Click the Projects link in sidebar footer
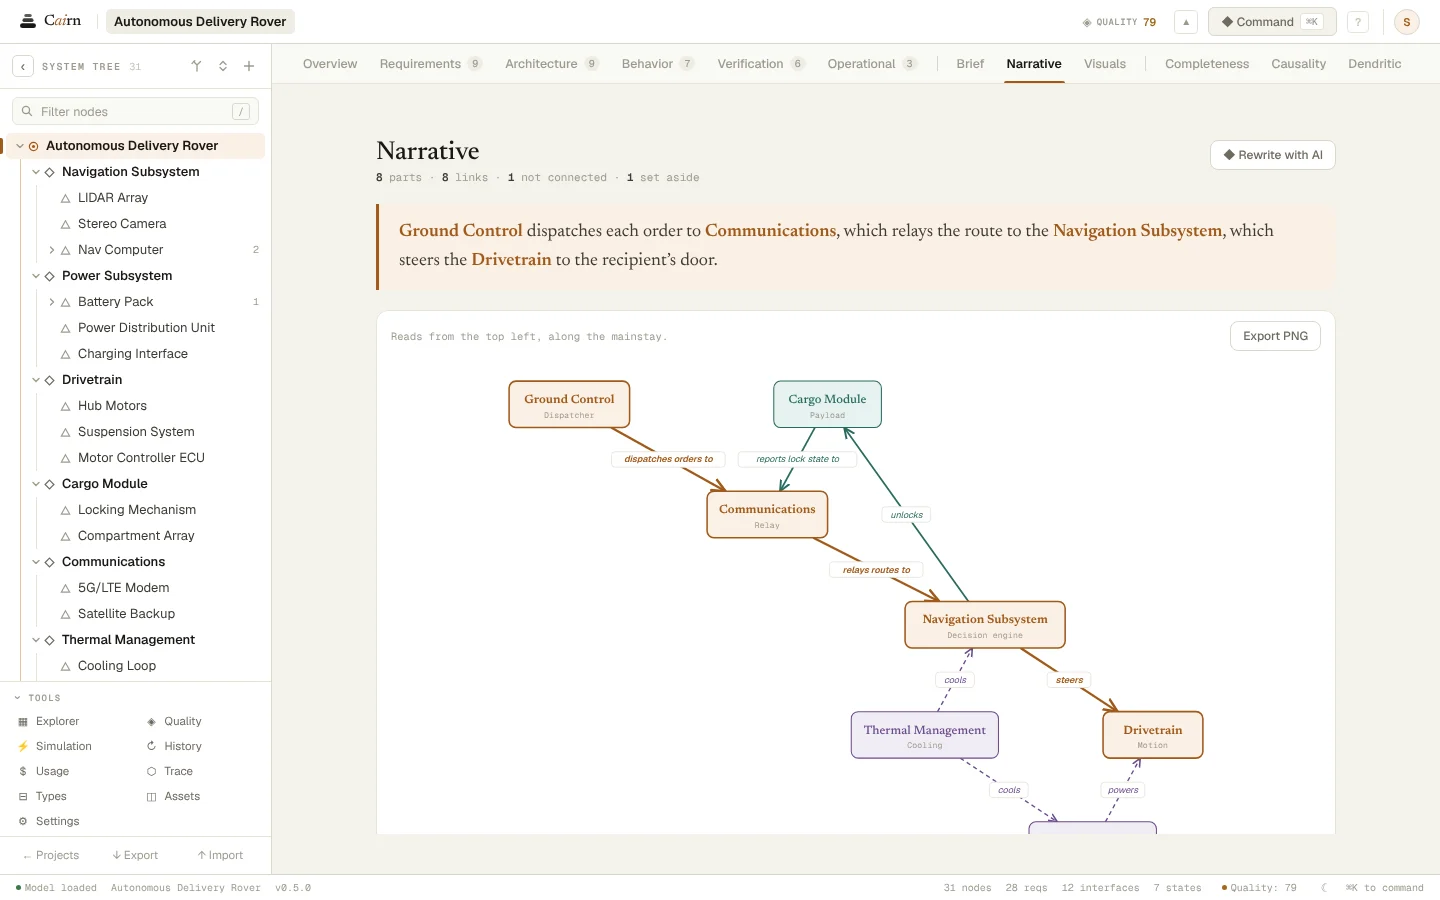Image resolution: width=1440 pixels, height=900 pixels. [51, 856]
